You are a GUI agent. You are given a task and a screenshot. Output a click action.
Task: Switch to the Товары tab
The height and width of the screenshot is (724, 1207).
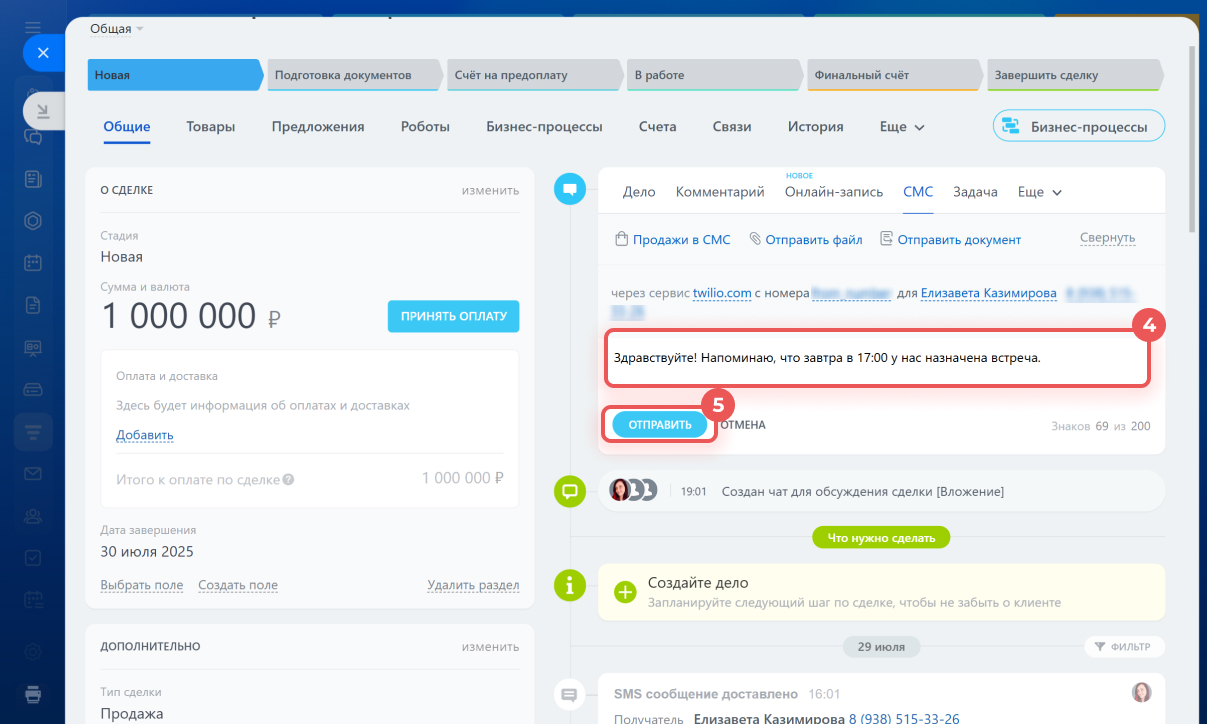click(x=211, y=127)
